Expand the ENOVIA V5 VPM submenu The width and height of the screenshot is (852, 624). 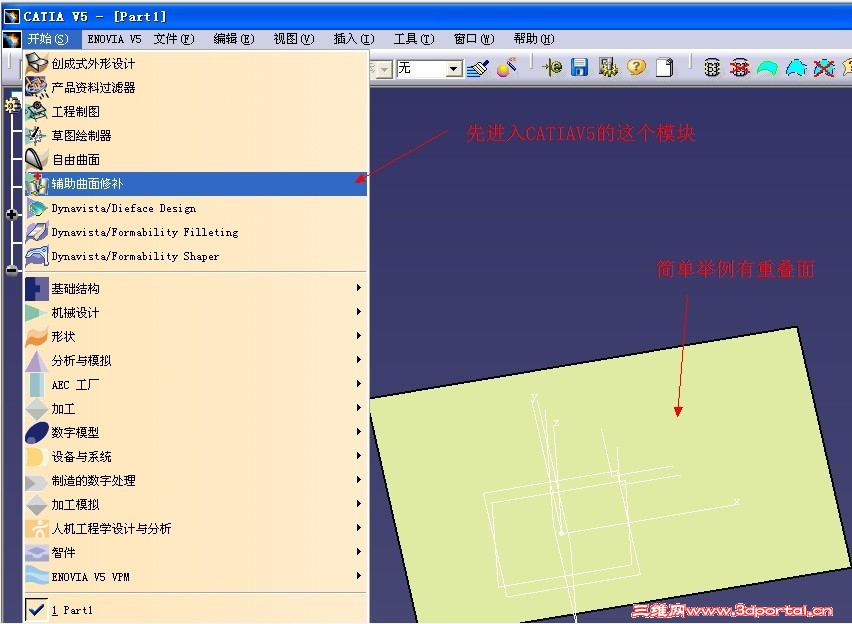[x=196, y=577]
